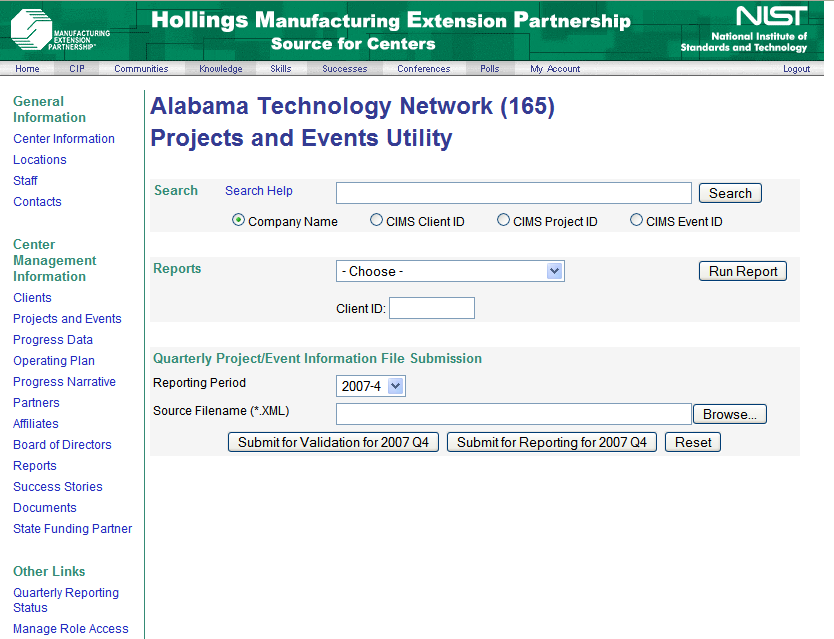
Task: Open the My Account menu item
Action: pyautogui.click(x=555, y=69)
